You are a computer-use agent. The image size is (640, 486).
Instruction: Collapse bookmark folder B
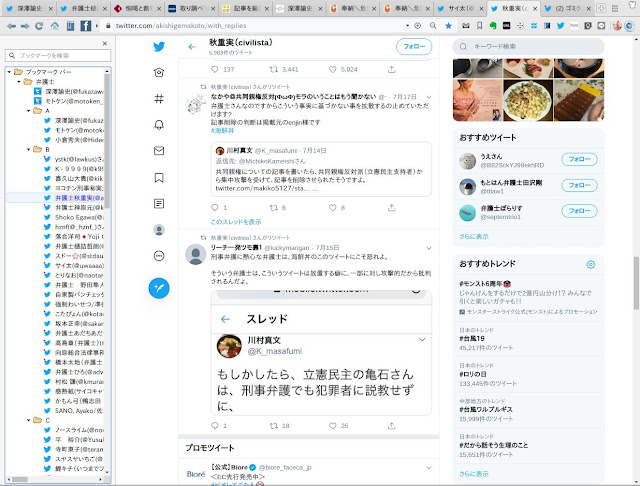[29, 149]
